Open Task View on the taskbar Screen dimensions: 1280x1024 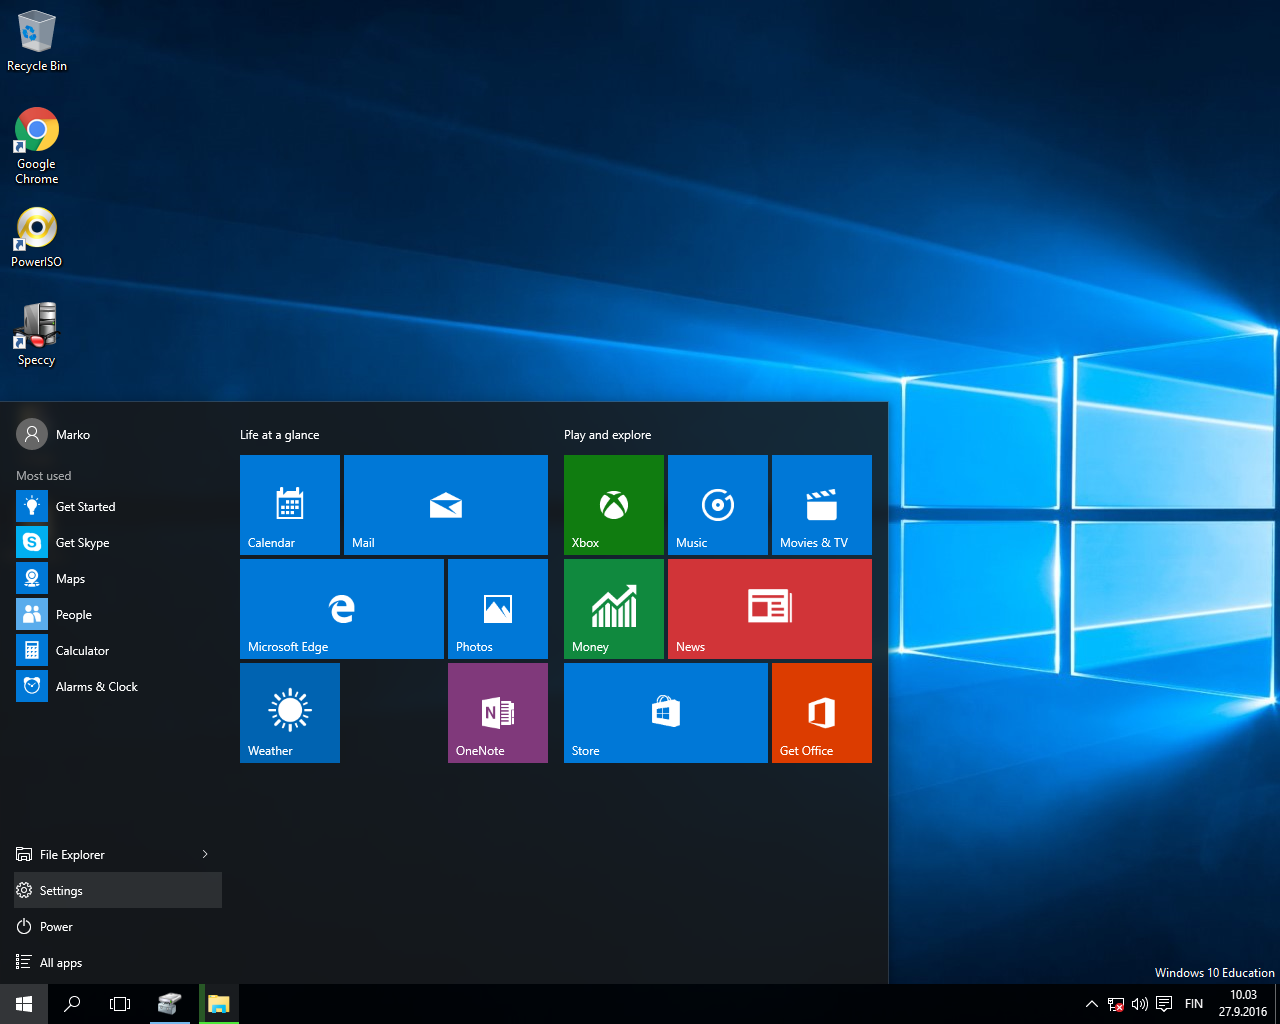point(120,1004)
